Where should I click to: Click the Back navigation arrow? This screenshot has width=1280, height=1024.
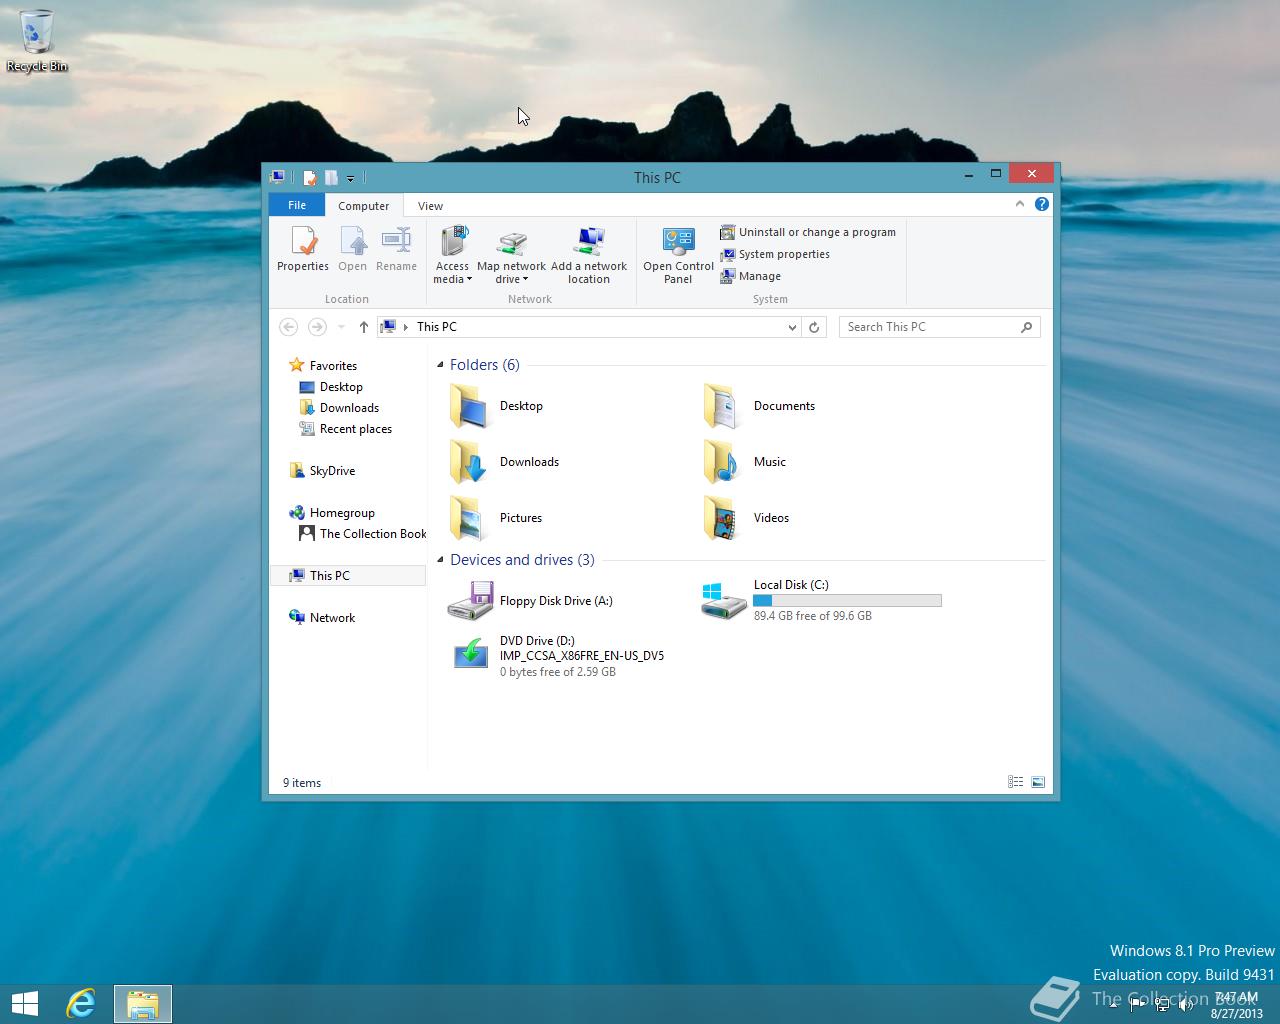(x=288, y=327)
